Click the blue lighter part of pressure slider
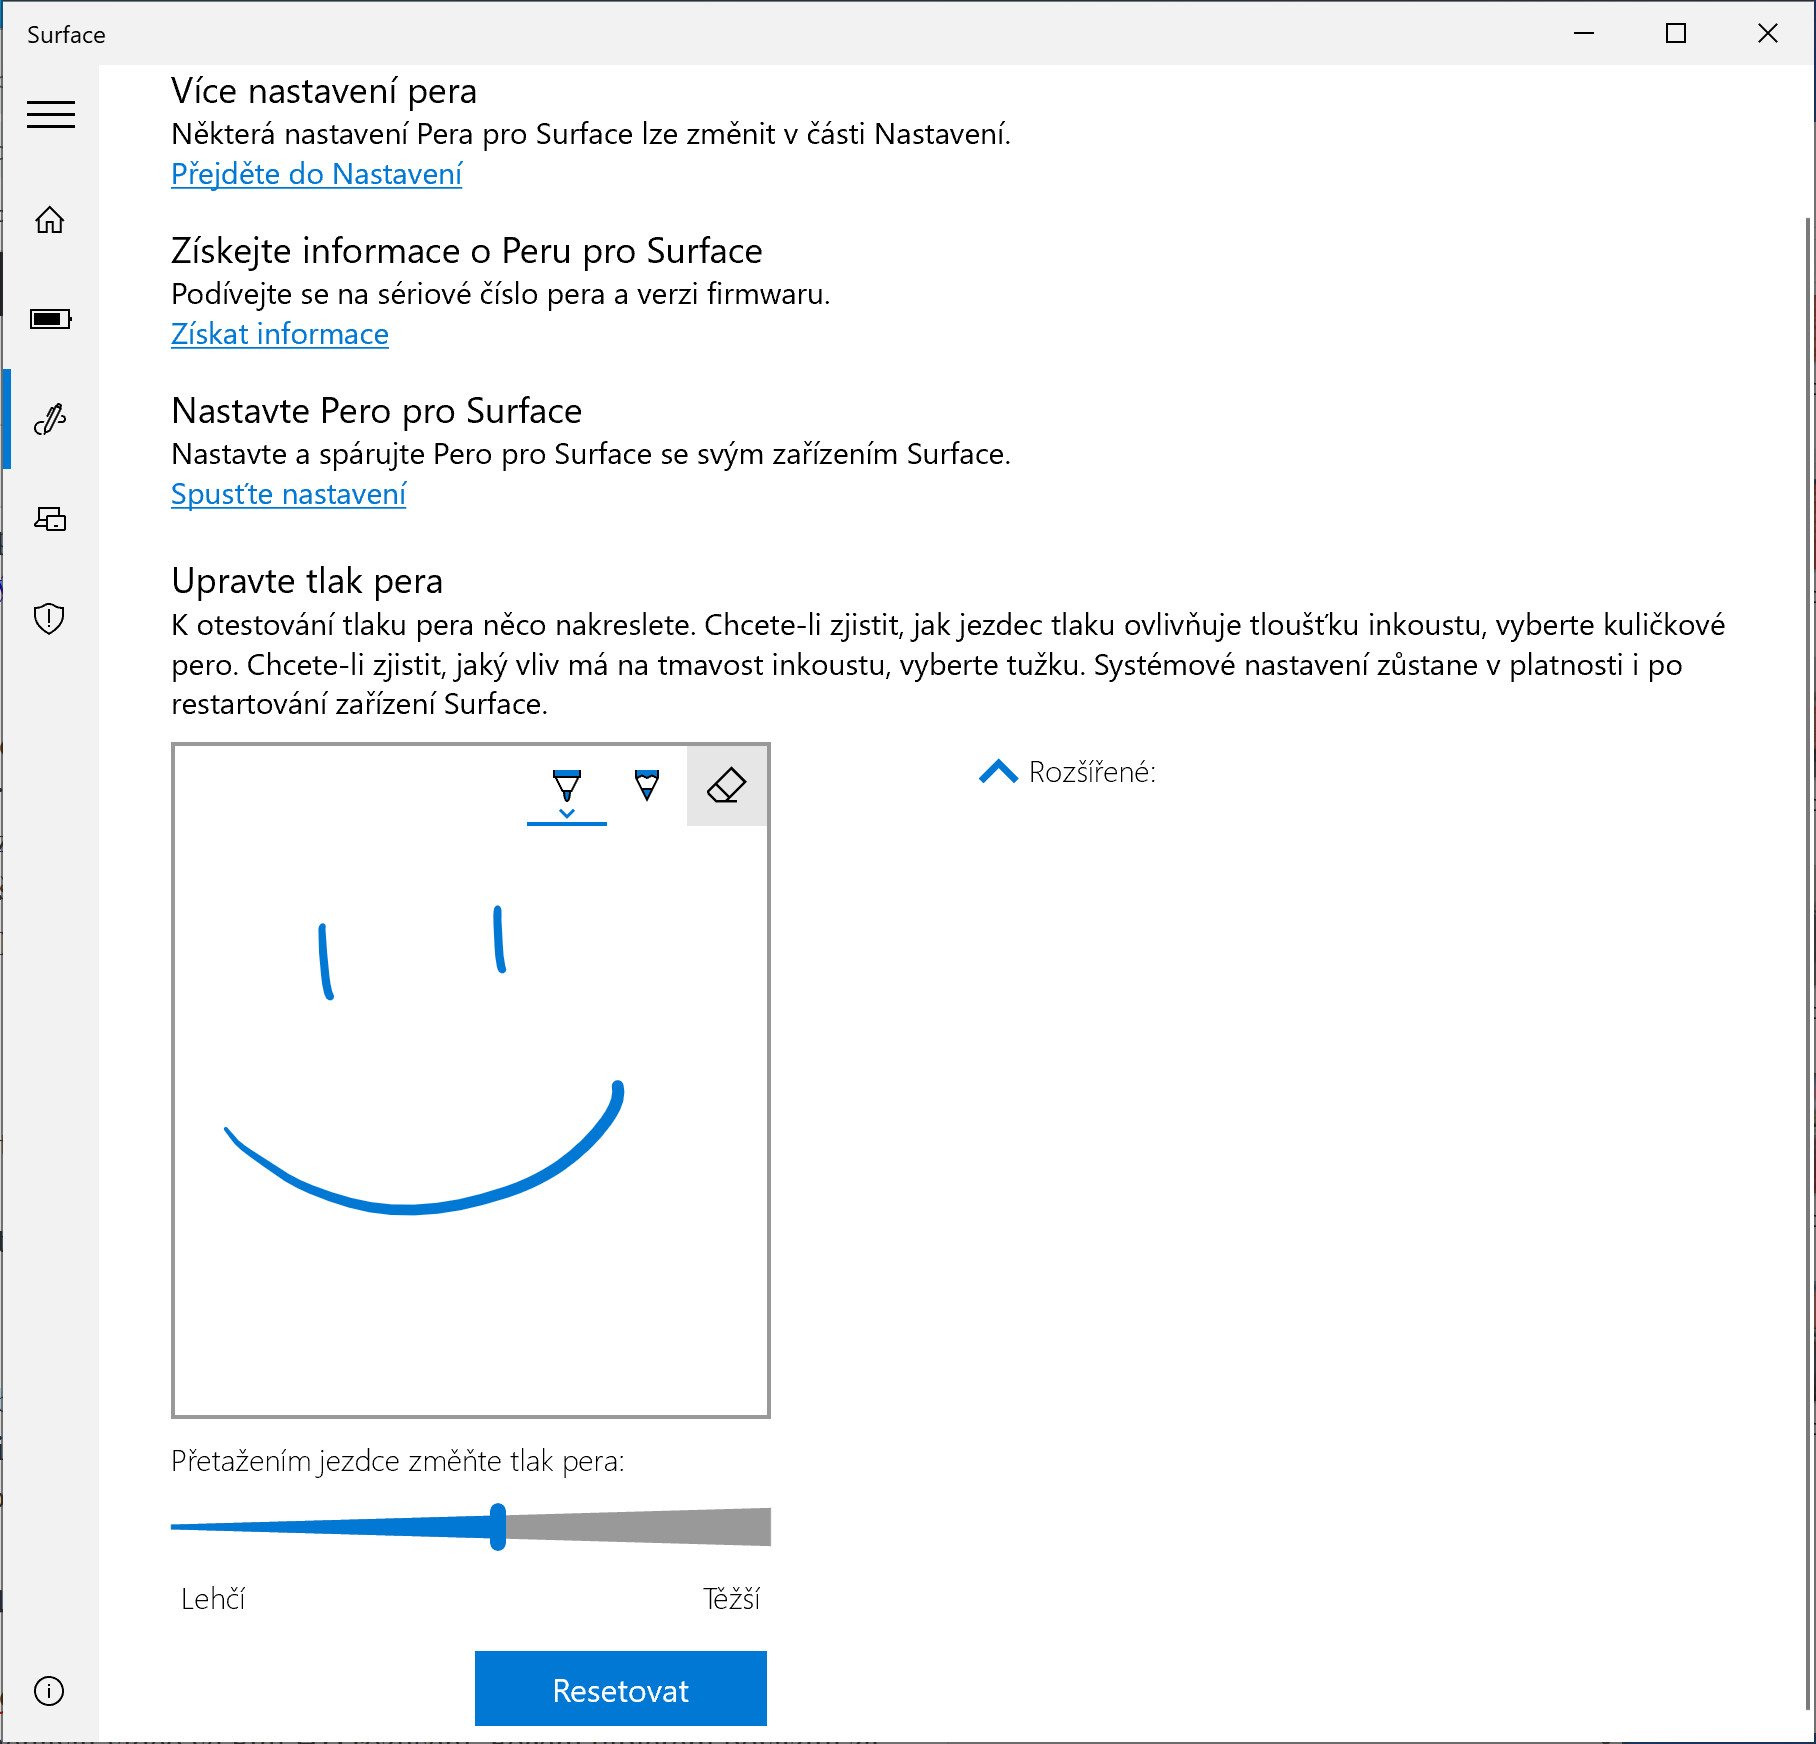Viewport: 1816px width, 1744px height. pos(330,1526)
